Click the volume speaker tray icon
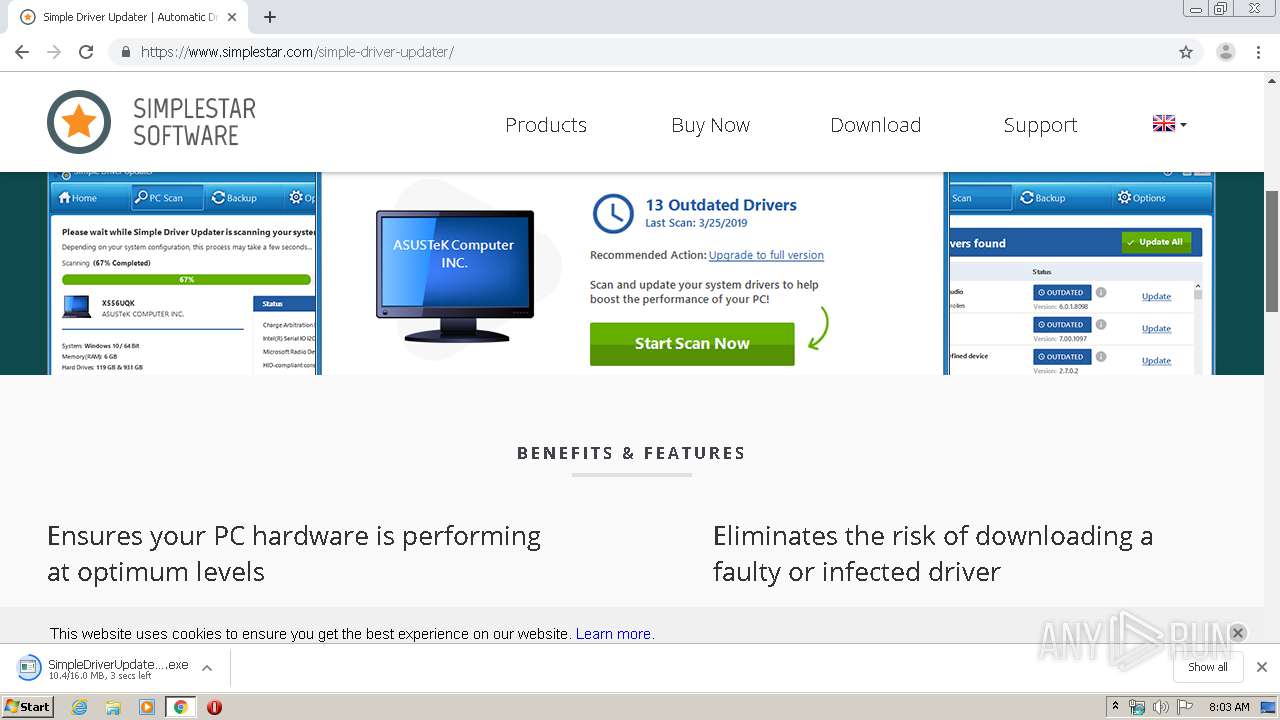This screenshot has width=1280, height=720. pyautogui.click(x=1161, y=707)
